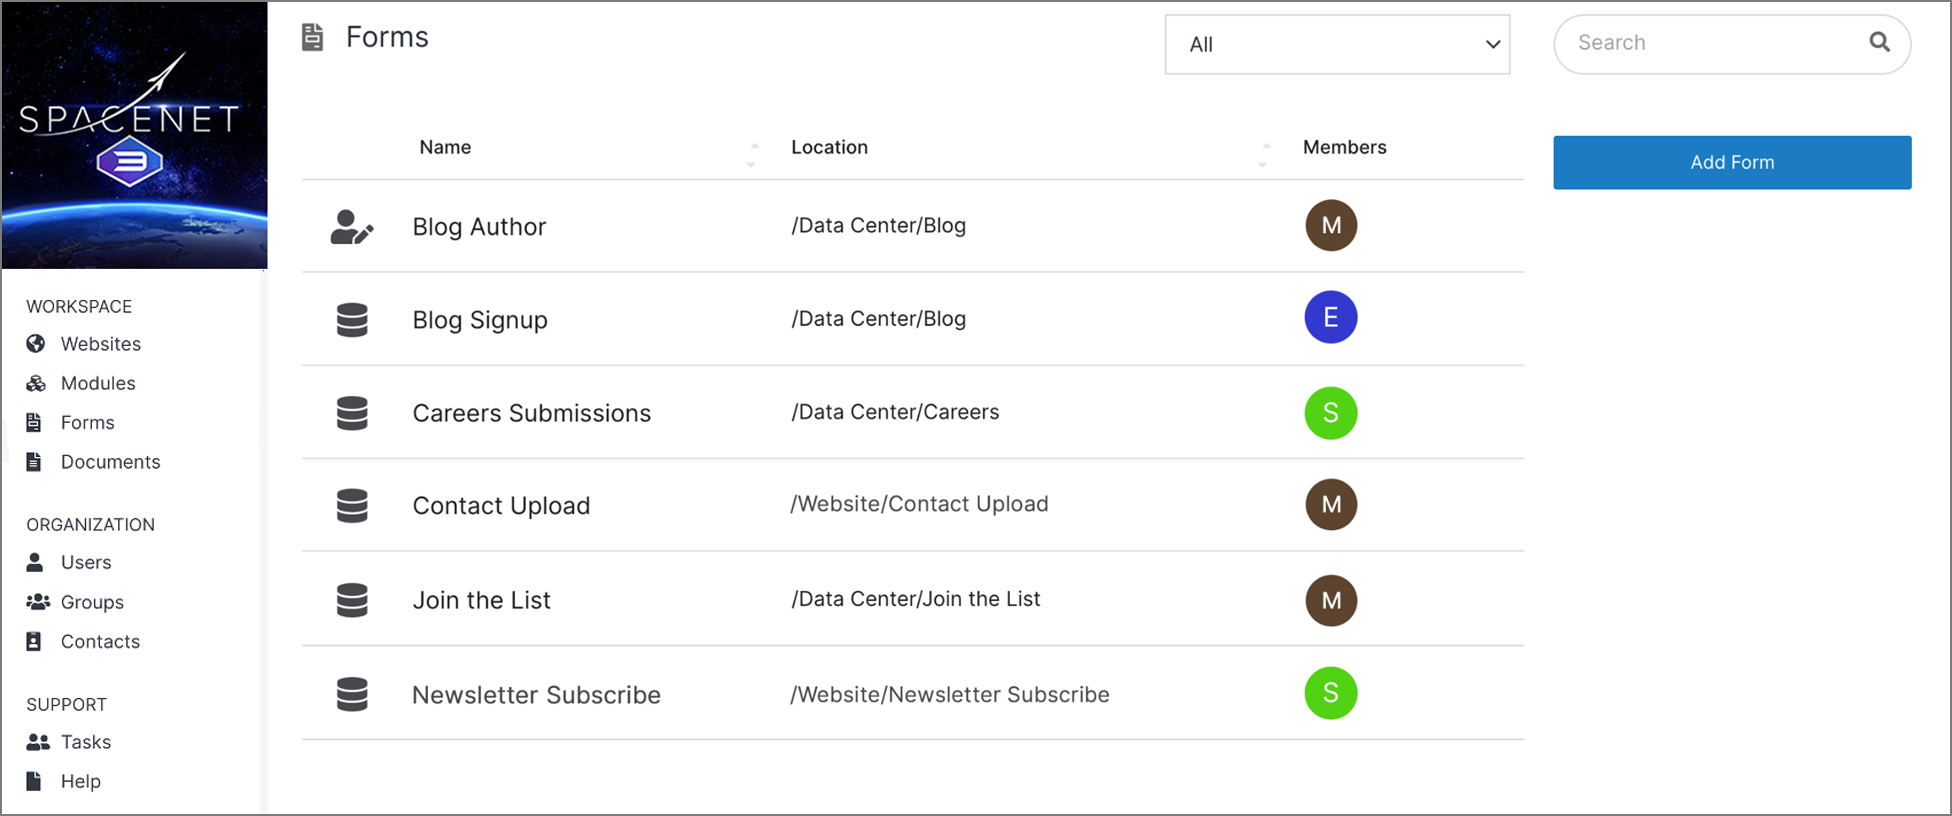Click the M member avatar for Blog Author
Image resolution: width=1952 pixels, height=816 pixels.
click(x=1331, y=225)
